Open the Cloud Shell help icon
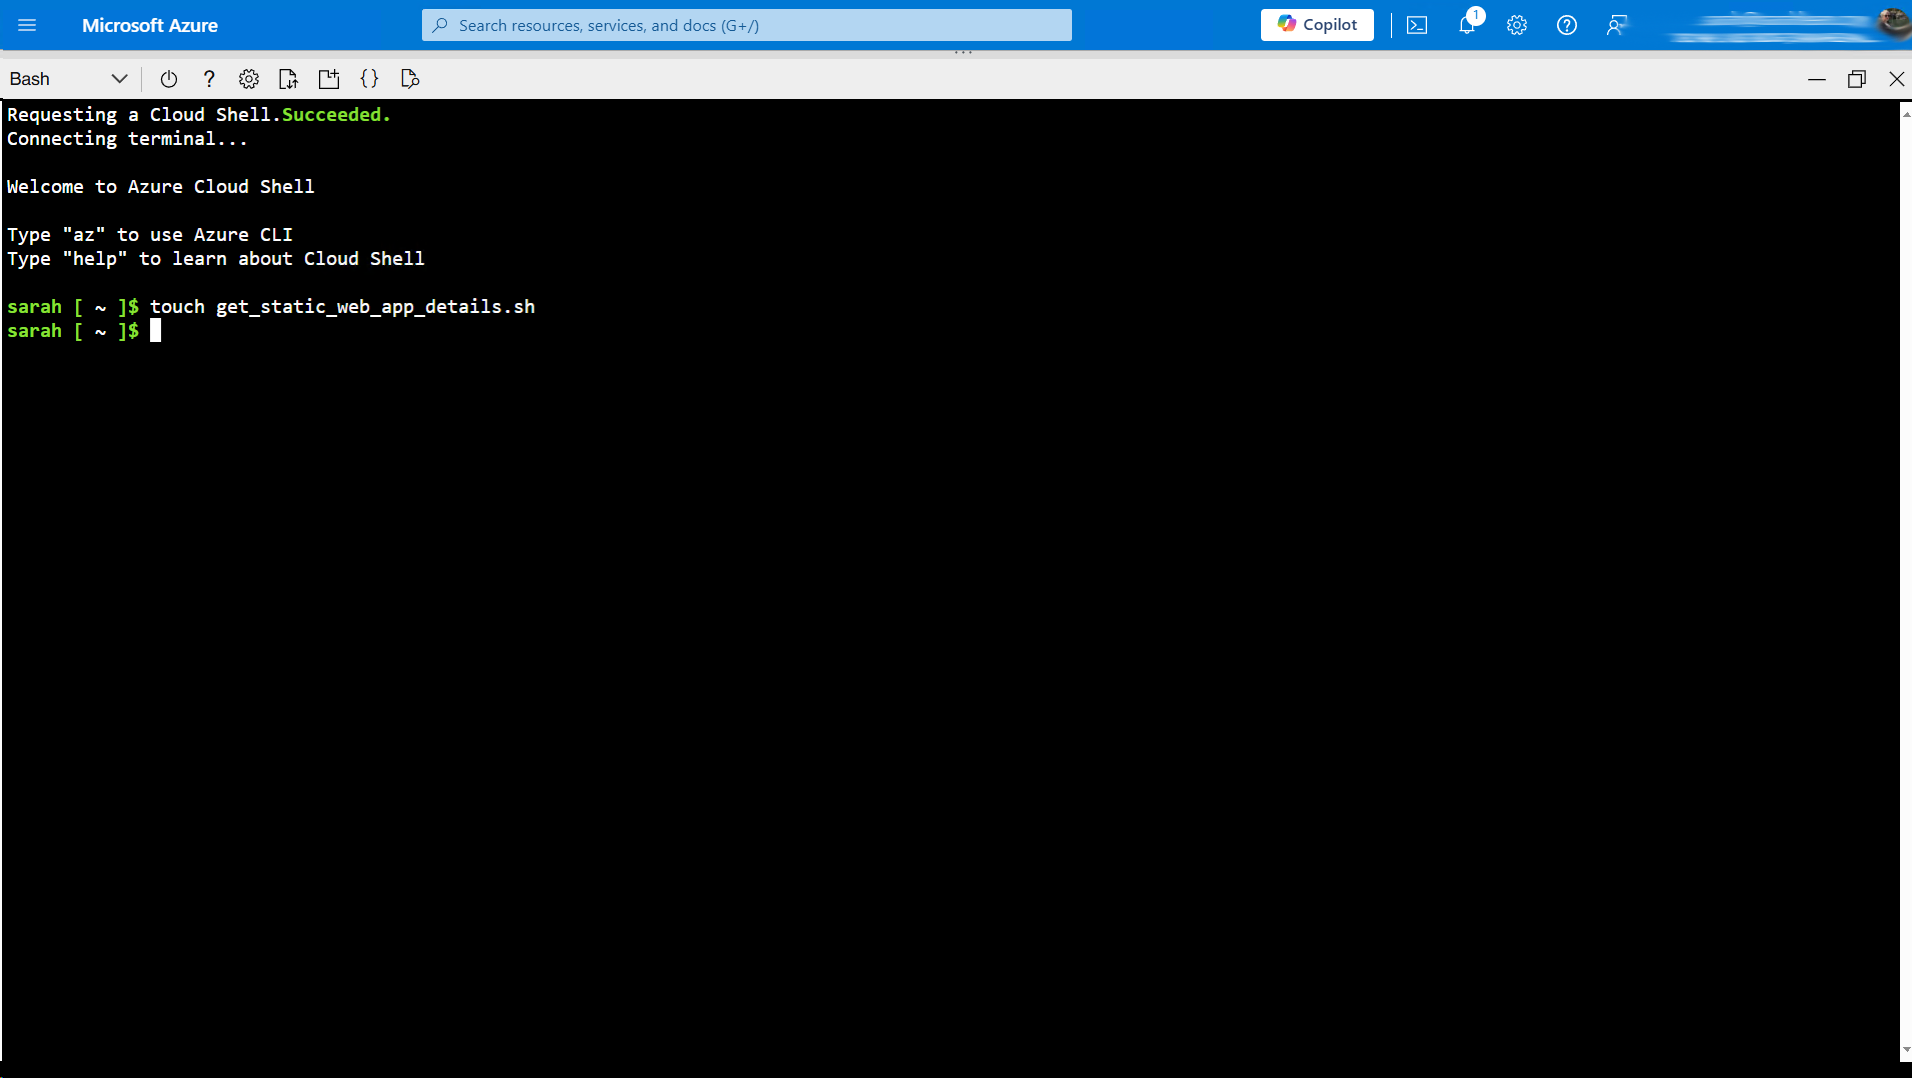The image size is (1912, 1078). click(209, 79)
